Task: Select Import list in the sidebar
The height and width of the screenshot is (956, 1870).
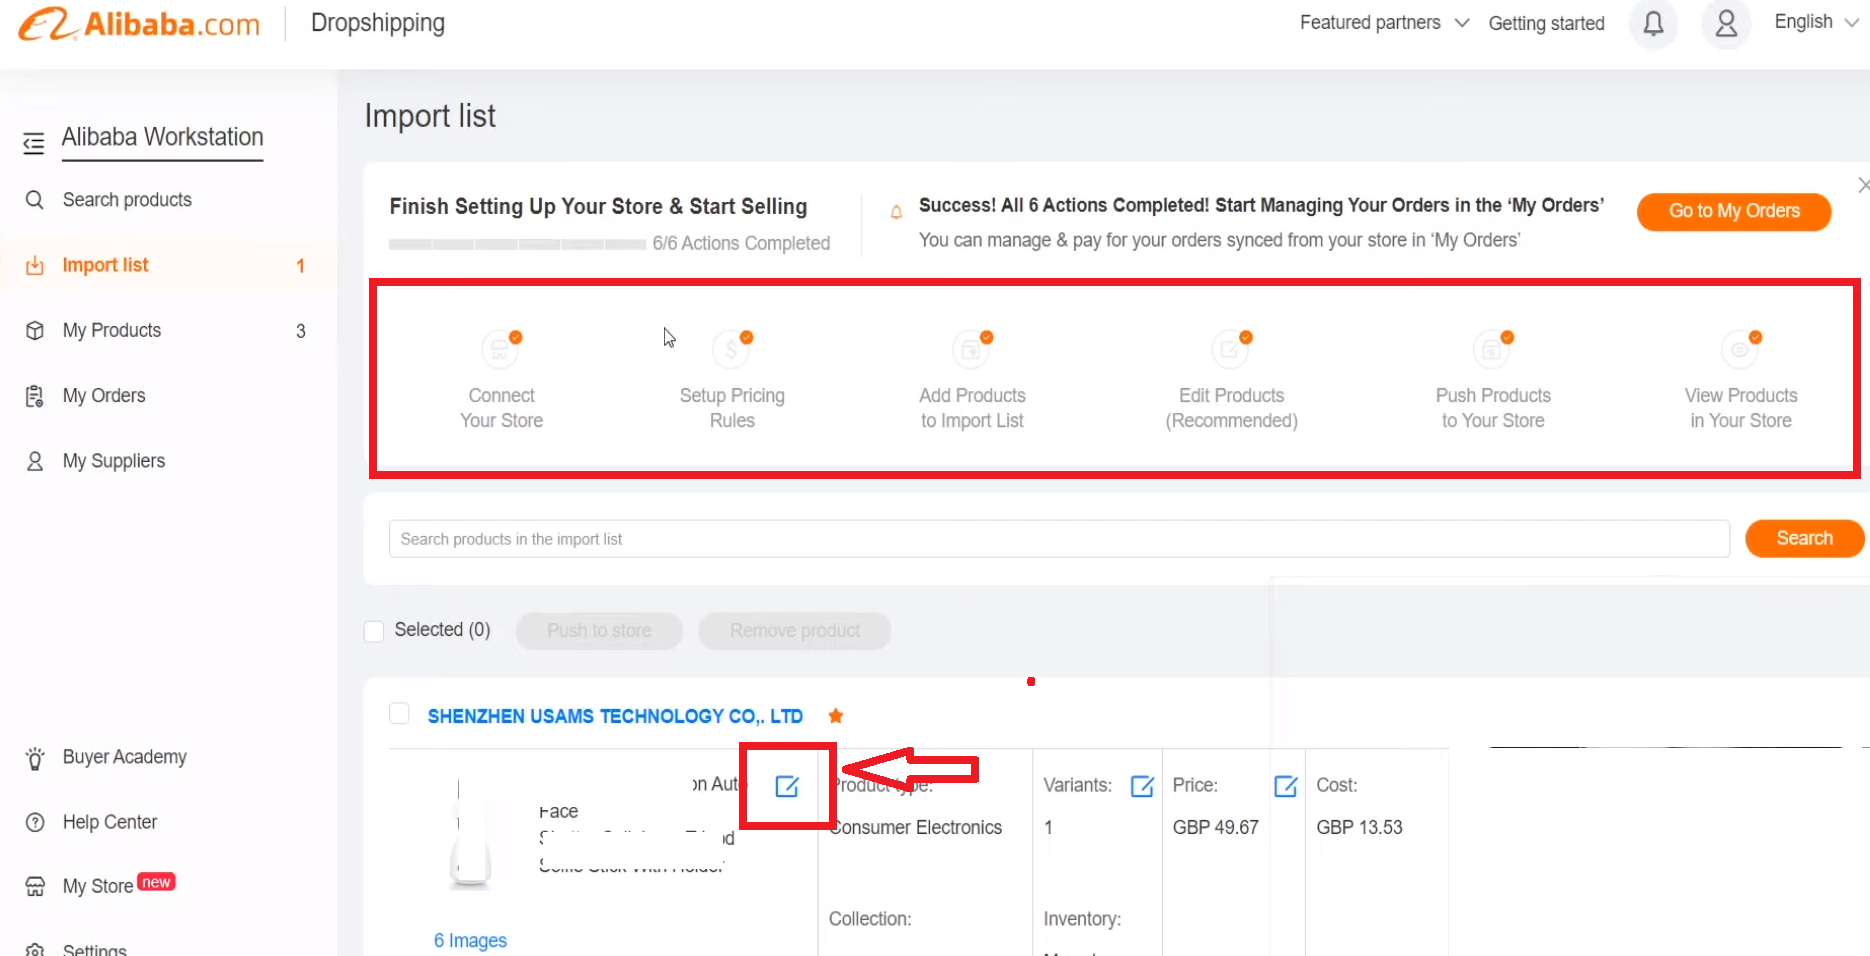Action: pyautogui.click(x=105, y=265)
